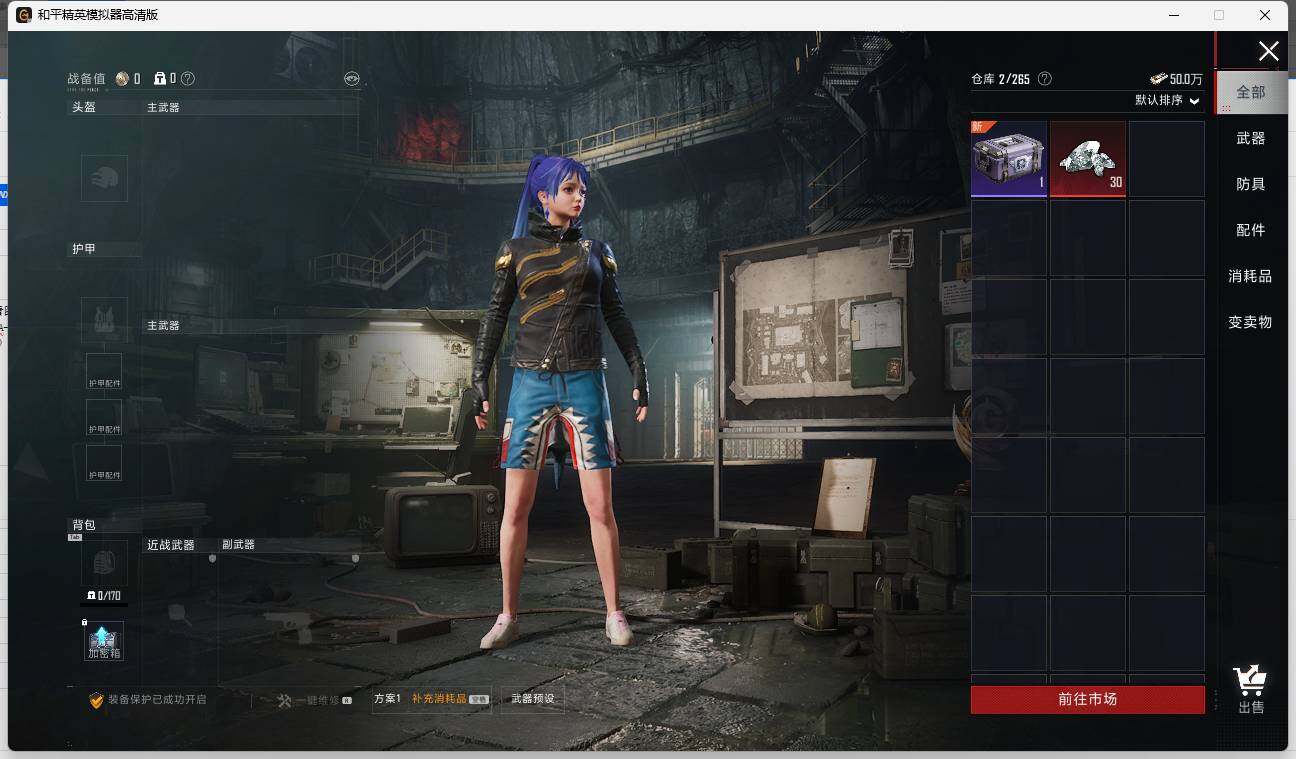This screenshot has height=759, width=1296.
Task: Click the 出售 shopping cart icon
Action: click(x=1250, y=682)
